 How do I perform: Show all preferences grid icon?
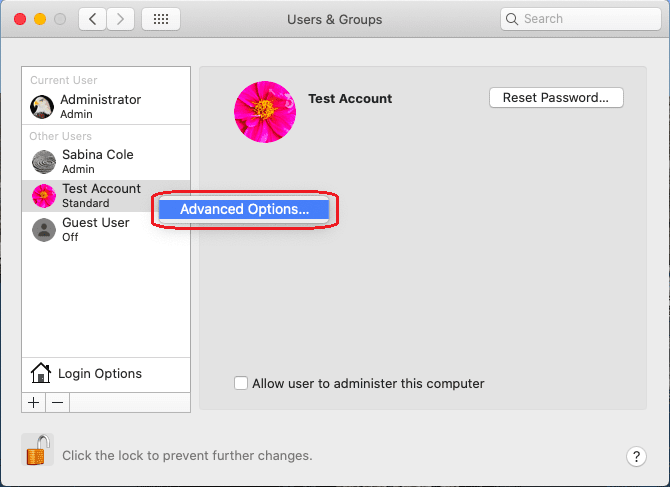pos(160,19)
